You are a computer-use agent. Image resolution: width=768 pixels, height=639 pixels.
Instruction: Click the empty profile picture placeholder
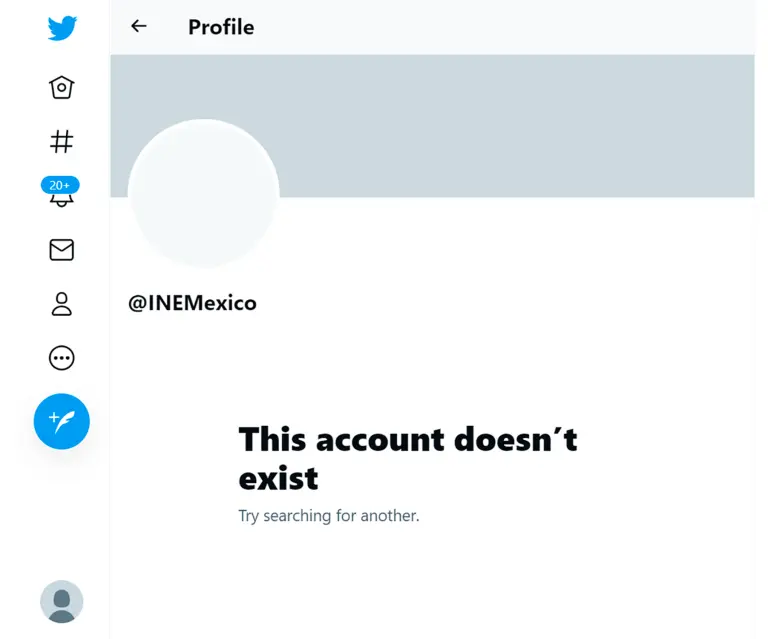click(203, 193)
